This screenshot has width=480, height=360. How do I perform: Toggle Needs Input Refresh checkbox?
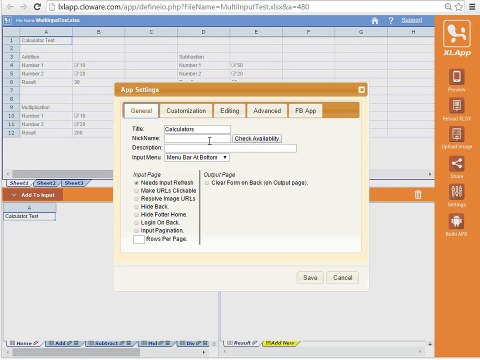pyautogui.click(x=136, y=183)
